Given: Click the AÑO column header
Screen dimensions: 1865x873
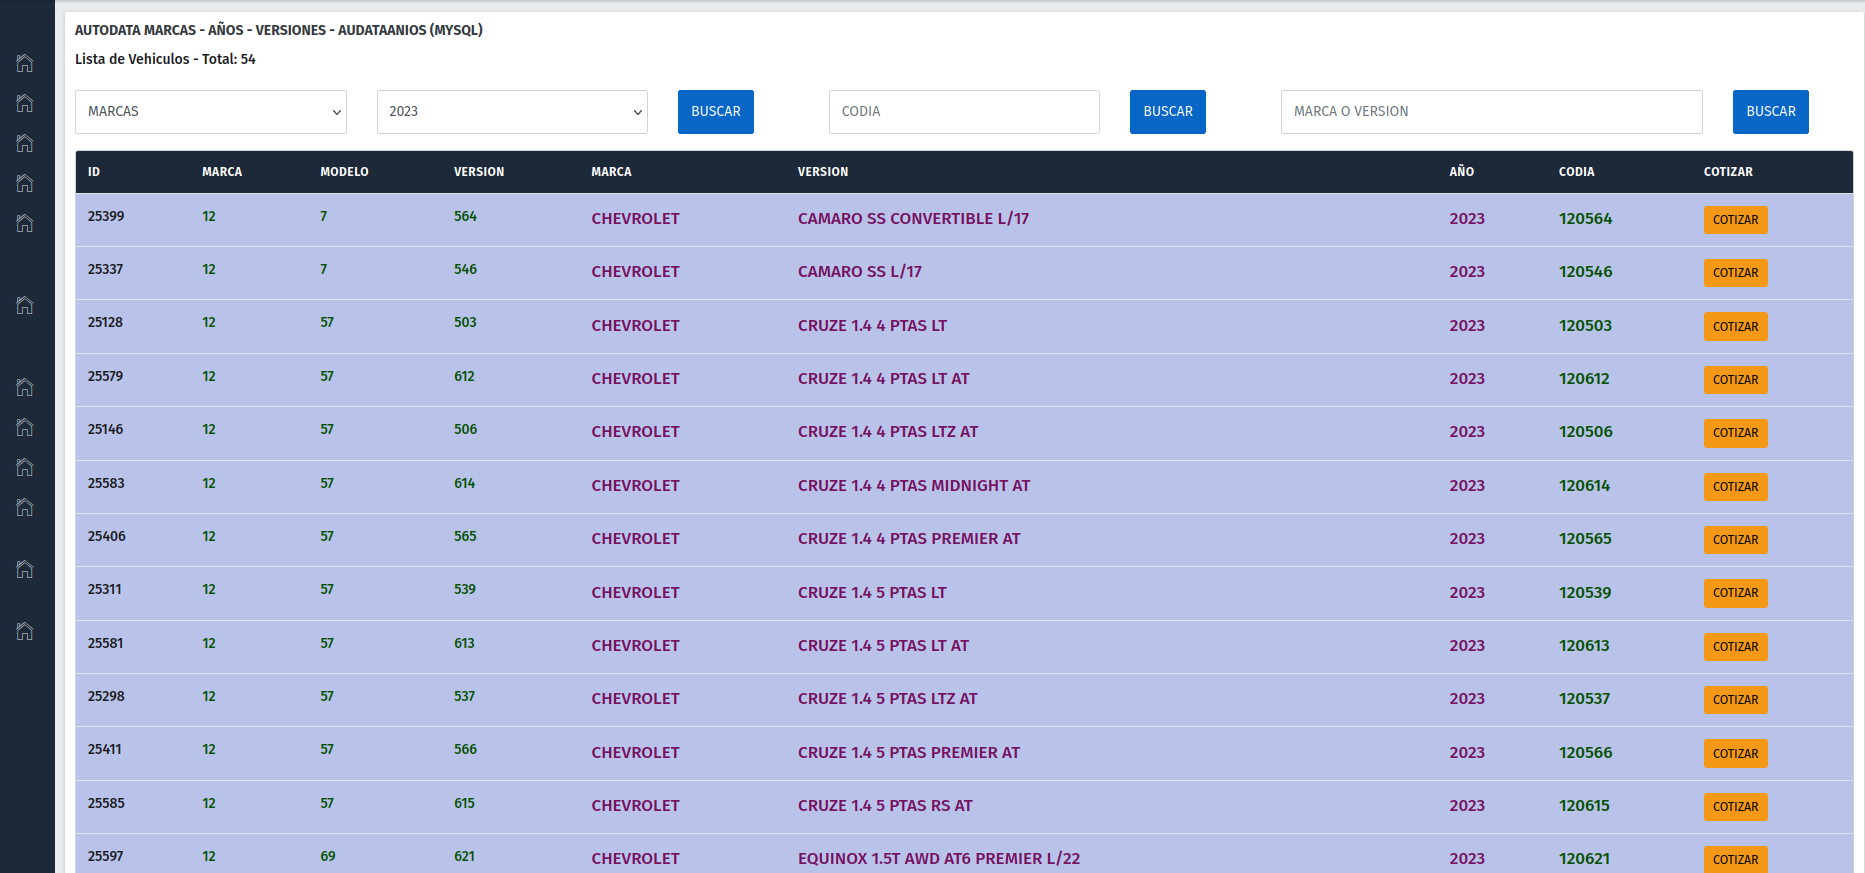Looking at the screenshot, I should (x=1462, y=172).
